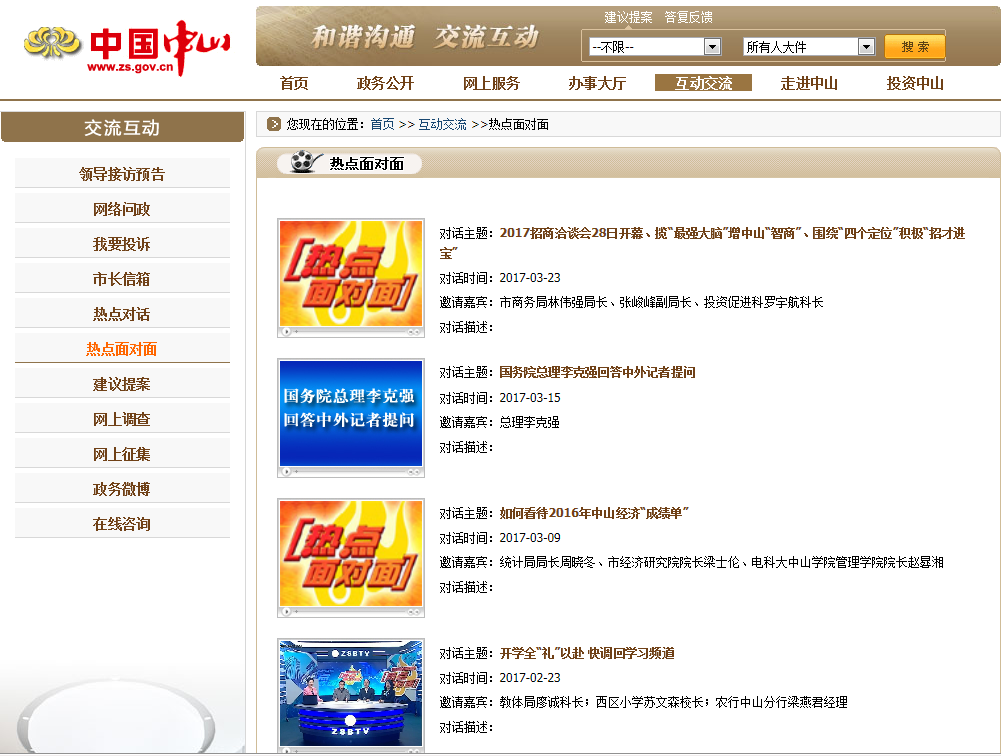Click the 首页 breadcrumb link
The image size is (1001, 756).
pos(382,125)
